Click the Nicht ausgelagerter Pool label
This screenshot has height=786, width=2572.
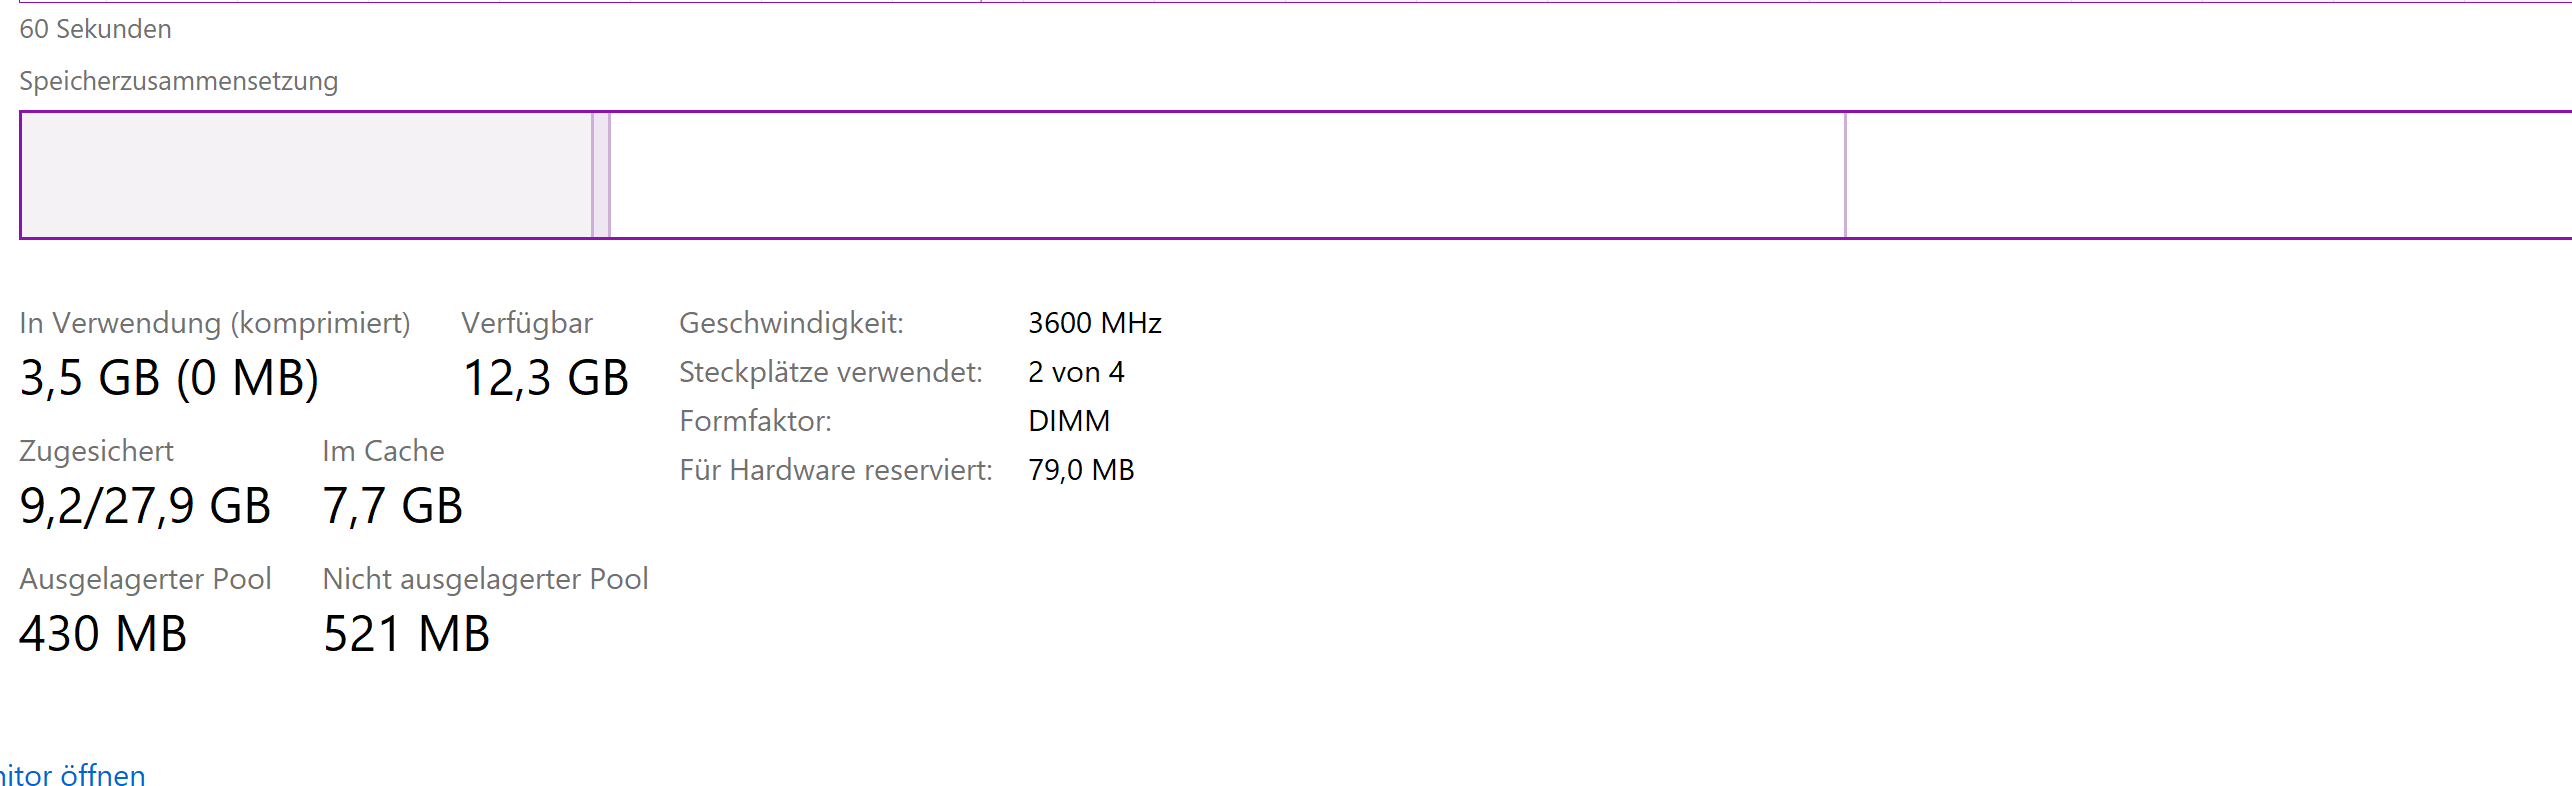485,579
